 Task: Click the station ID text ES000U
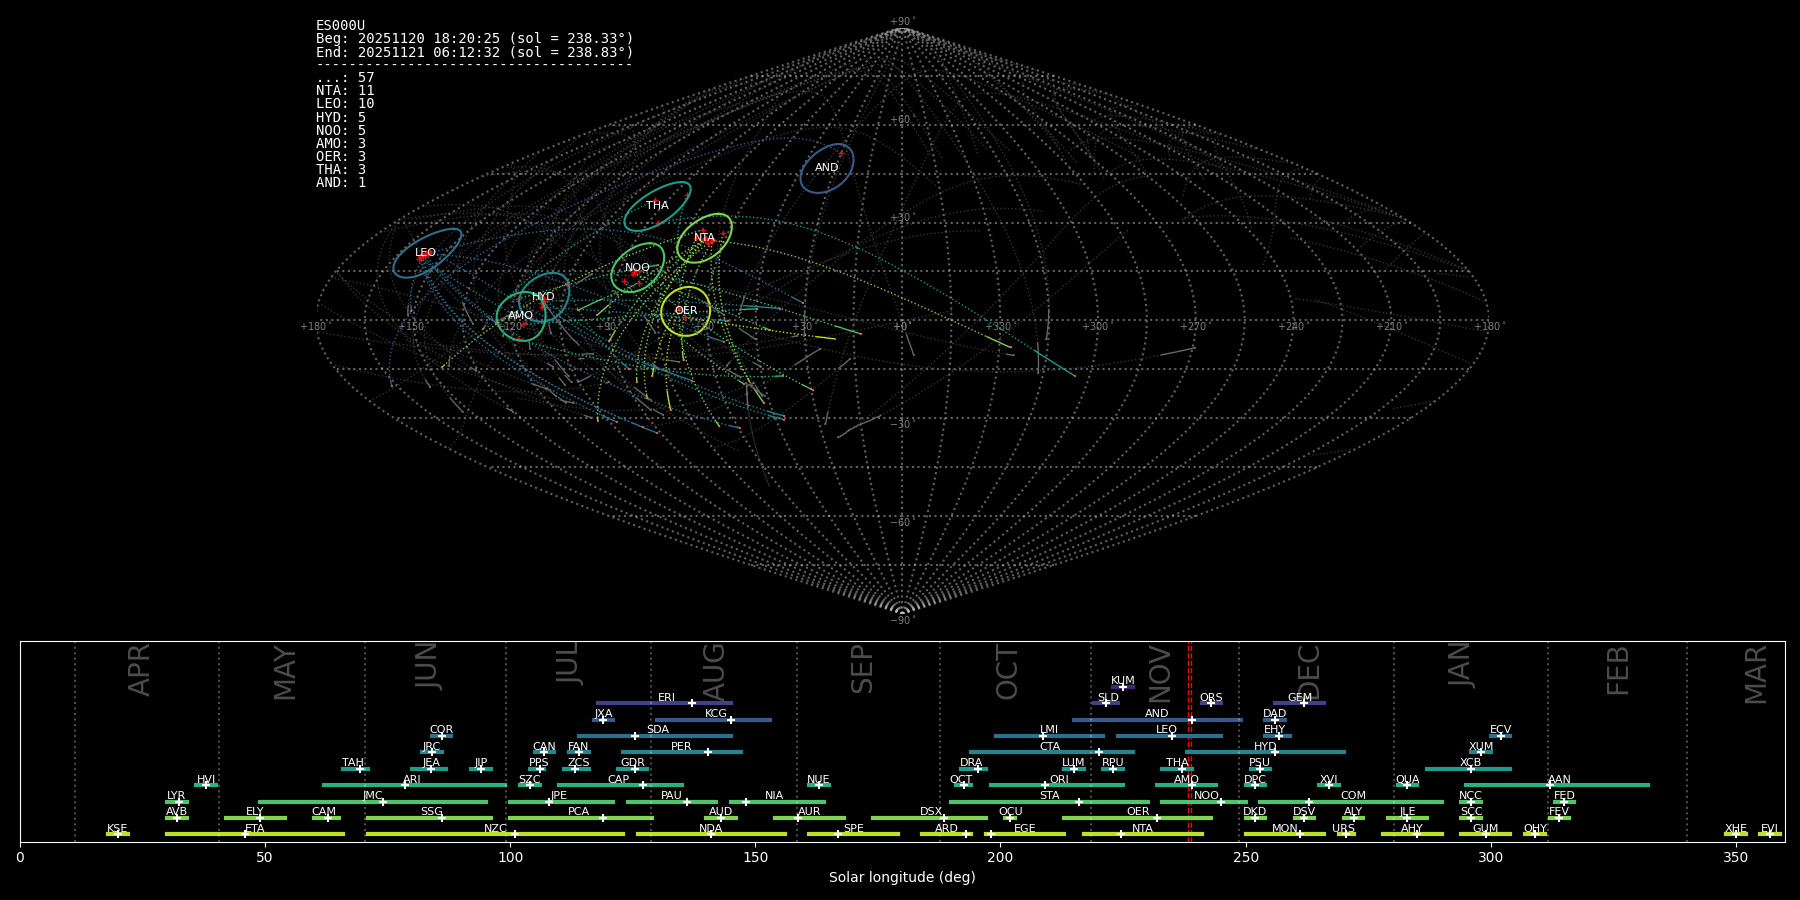[340, 26]
